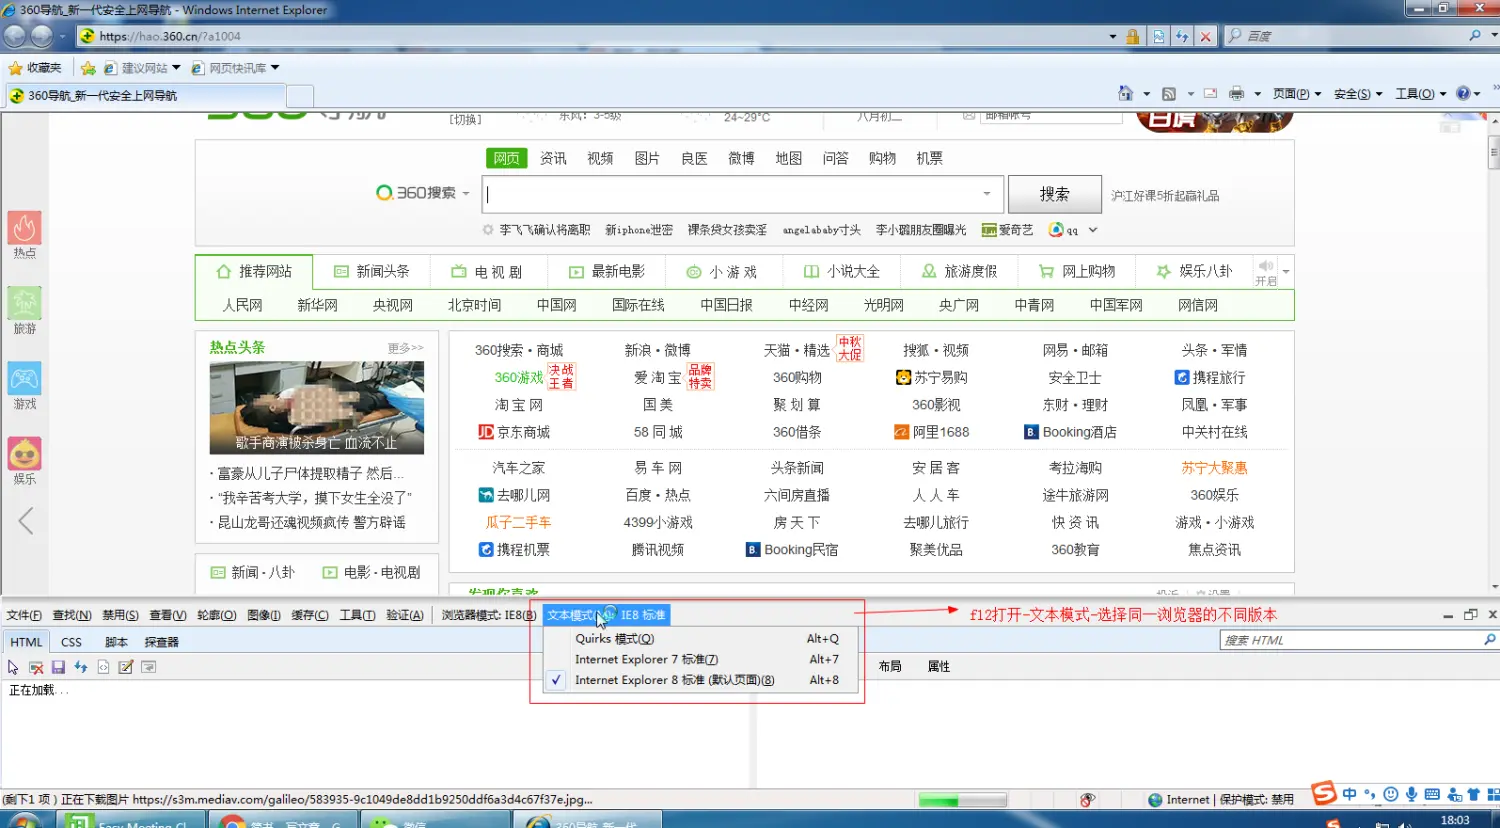1500x828 pixels.
Task: Click the Save floppy icon in dev tools
Action: [58, 667]
